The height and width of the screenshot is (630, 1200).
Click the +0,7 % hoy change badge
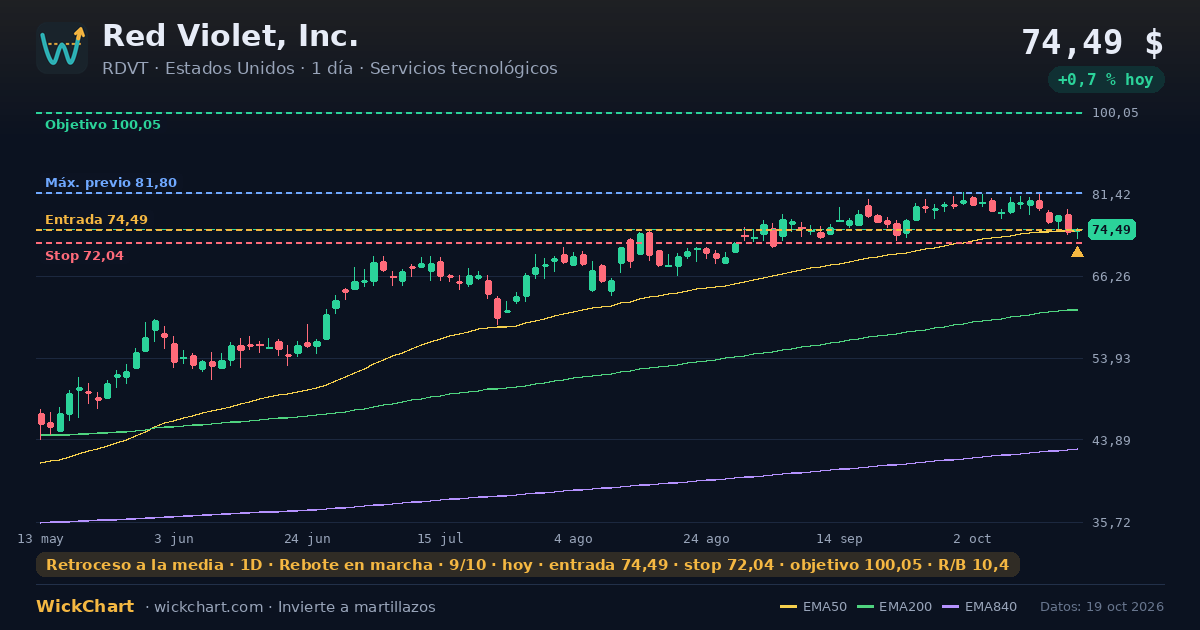pos(1106,80)
